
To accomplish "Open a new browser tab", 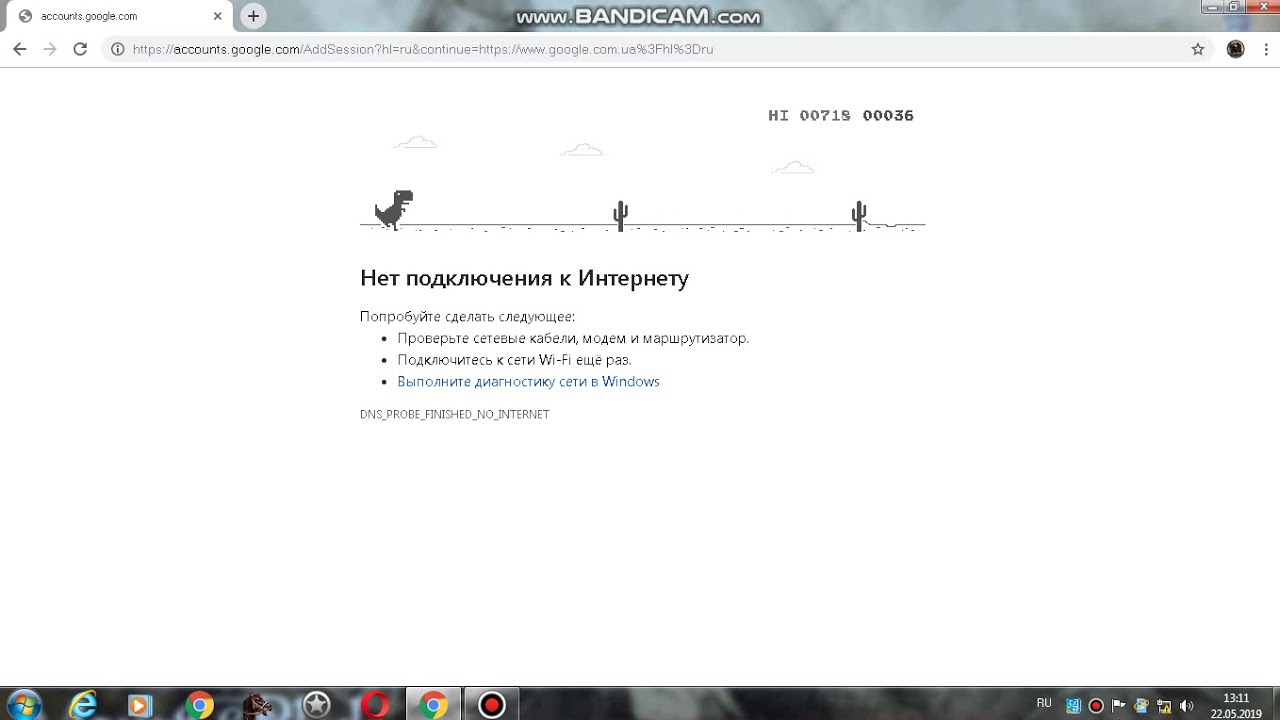I will coord(253,15).
